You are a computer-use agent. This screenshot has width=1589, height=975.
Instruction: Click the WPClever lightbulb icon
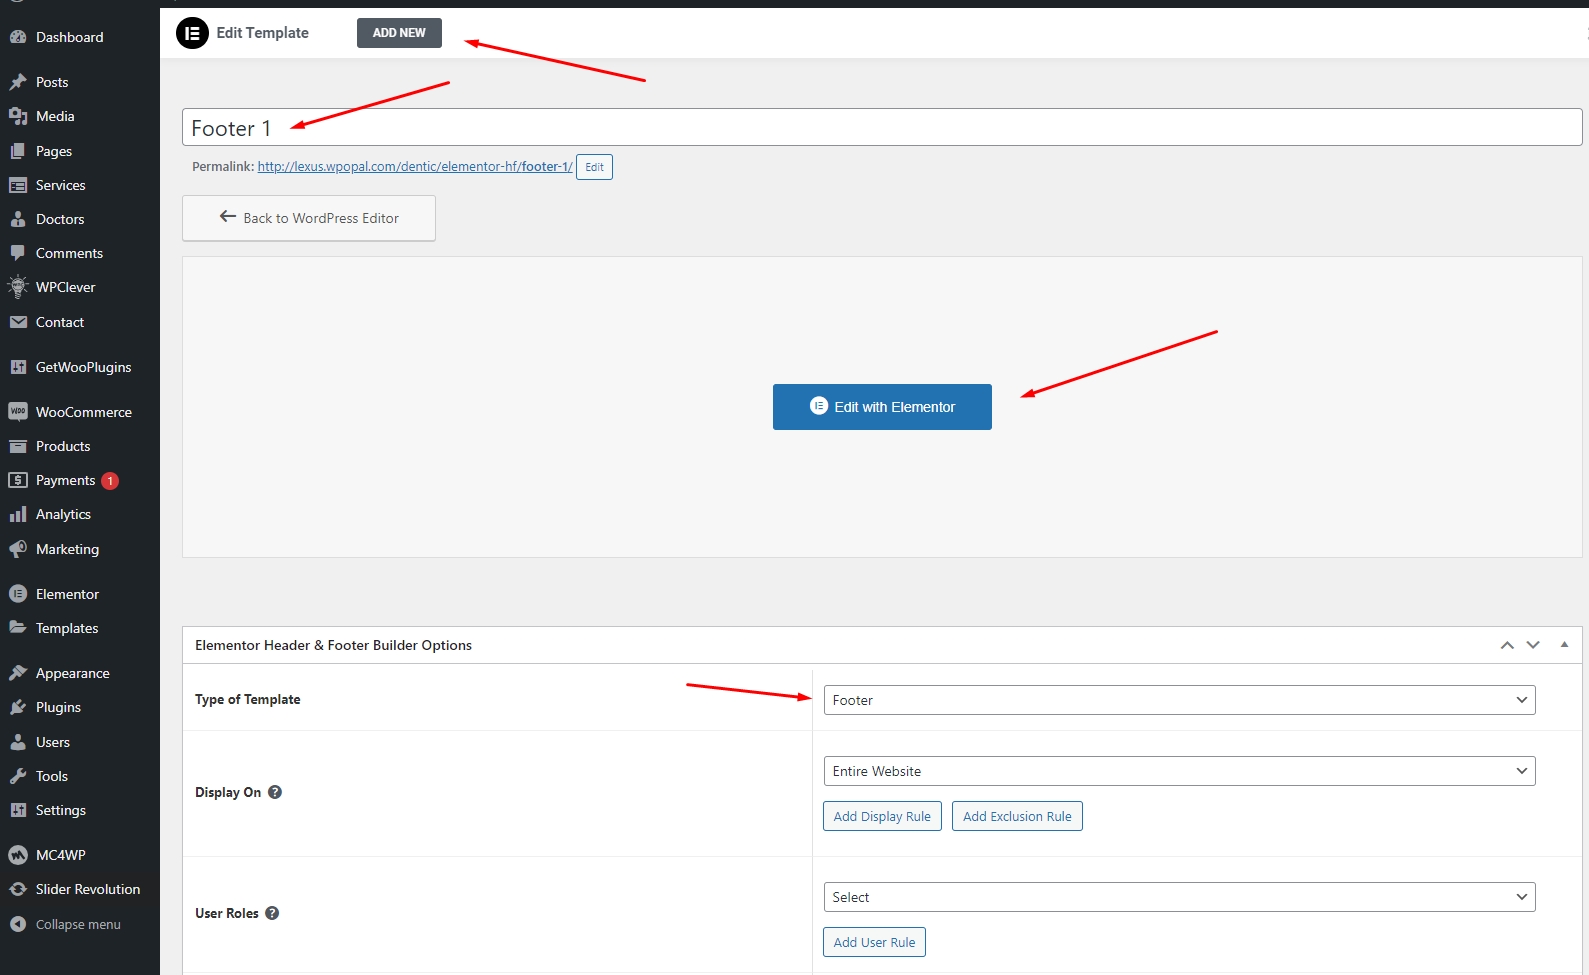pyautogui.click(x=18, y=287)
